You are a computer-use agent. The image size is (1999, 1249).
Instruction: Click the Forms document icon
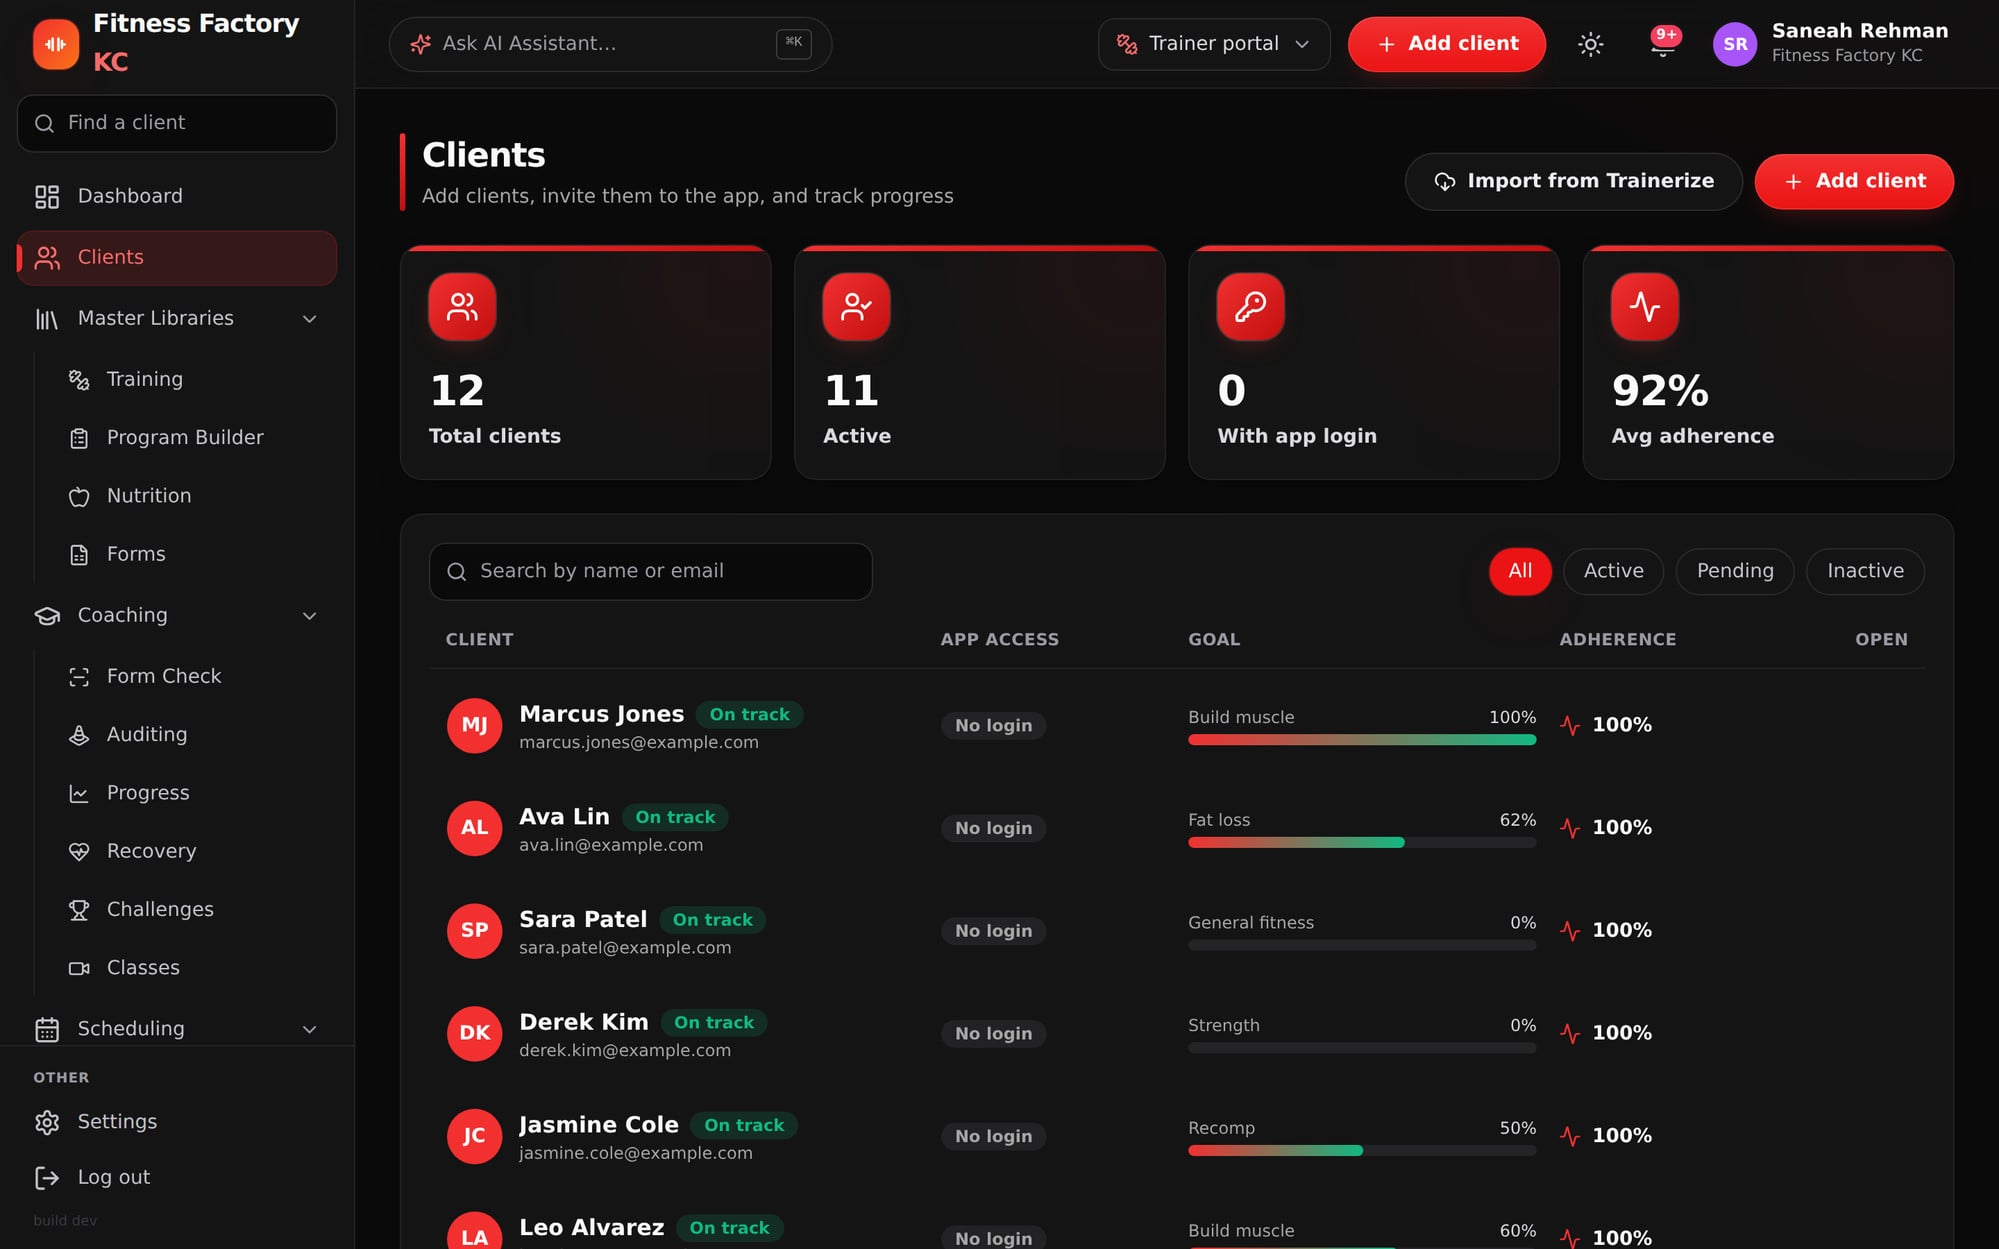[x=79, y=554]
